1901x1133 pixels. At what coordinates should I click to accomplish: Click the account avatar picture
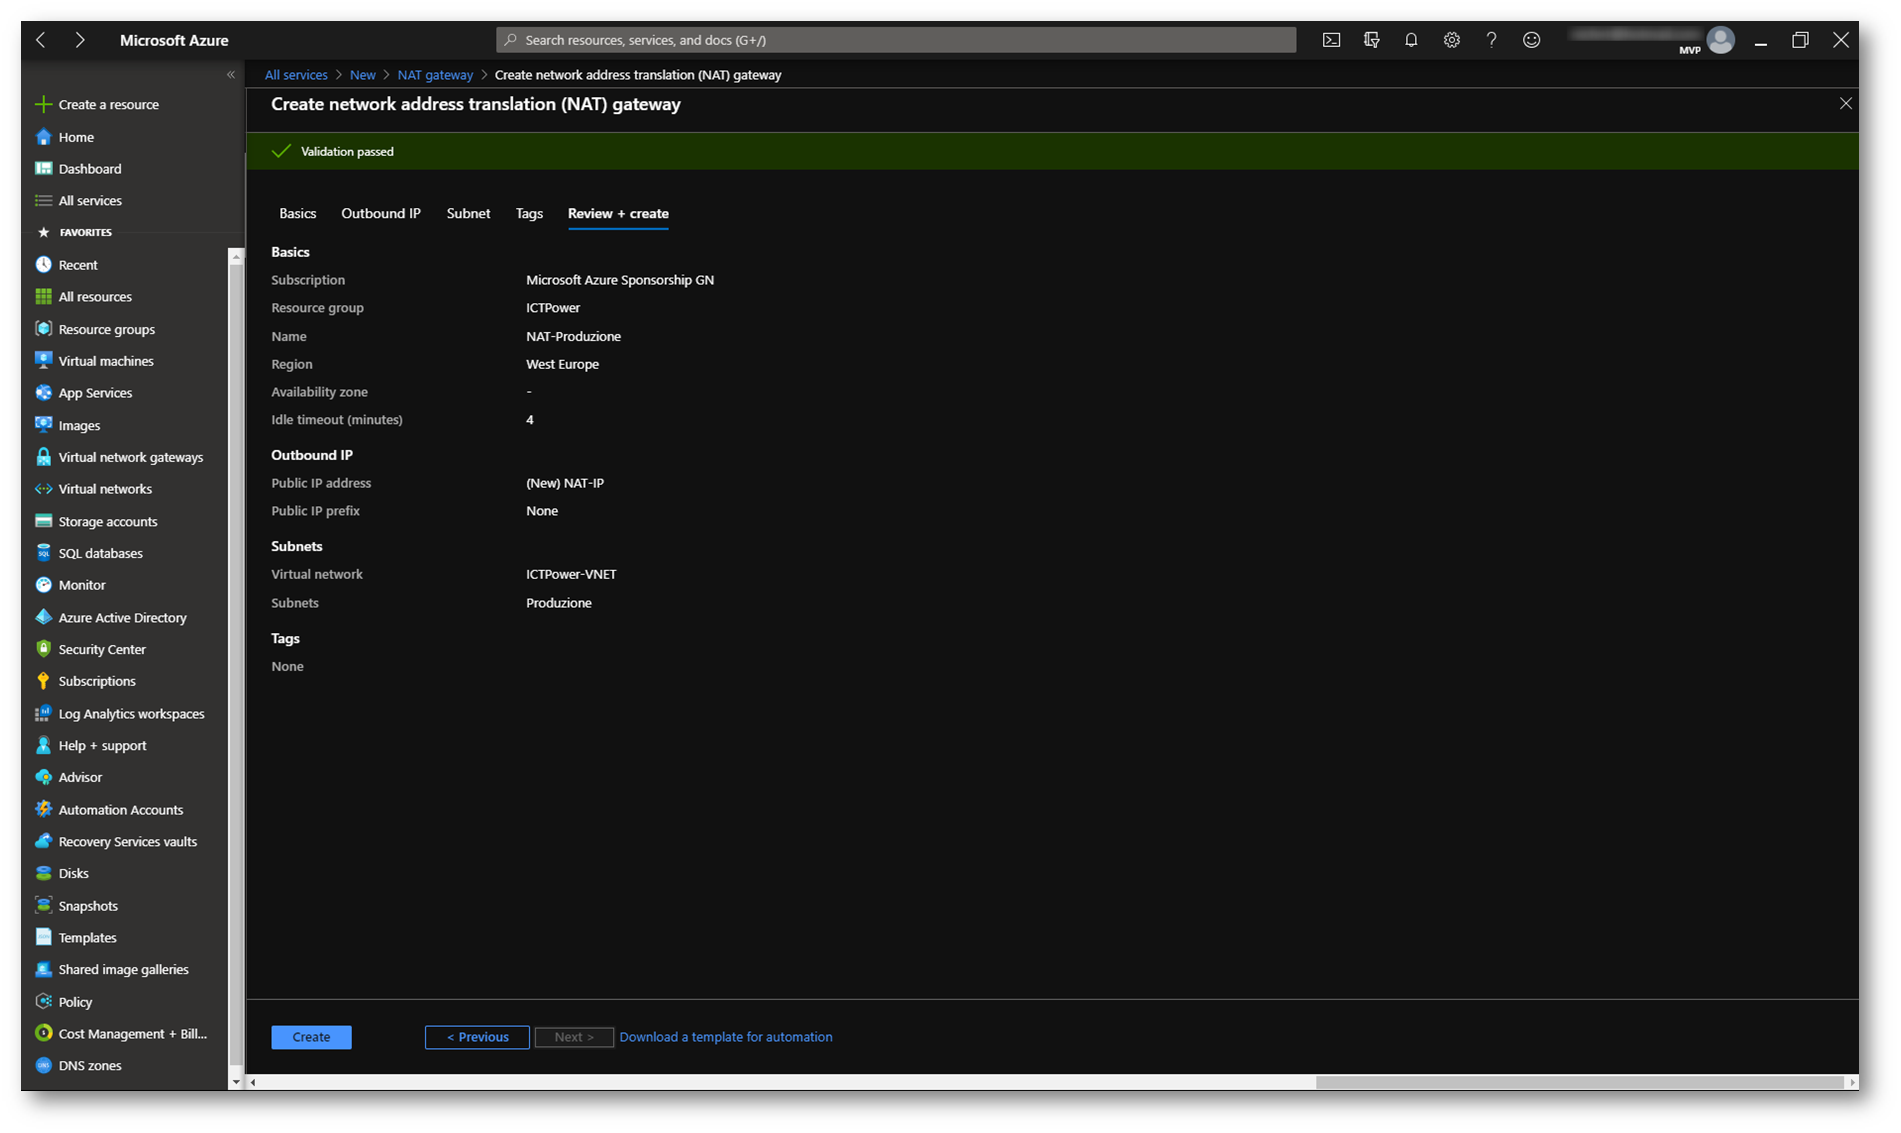[x=1720, y=40]
